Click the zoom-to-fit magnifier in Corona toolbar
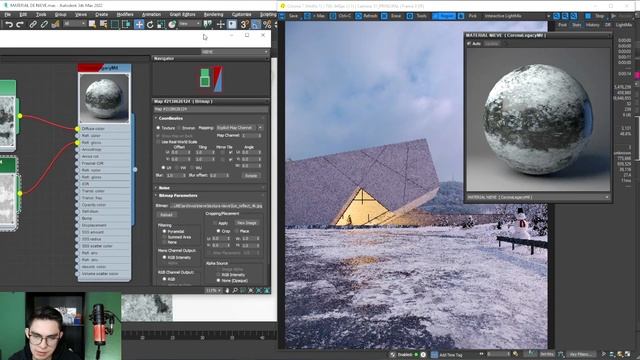Viewport: 640px width, 360px height. pos(574,16)
